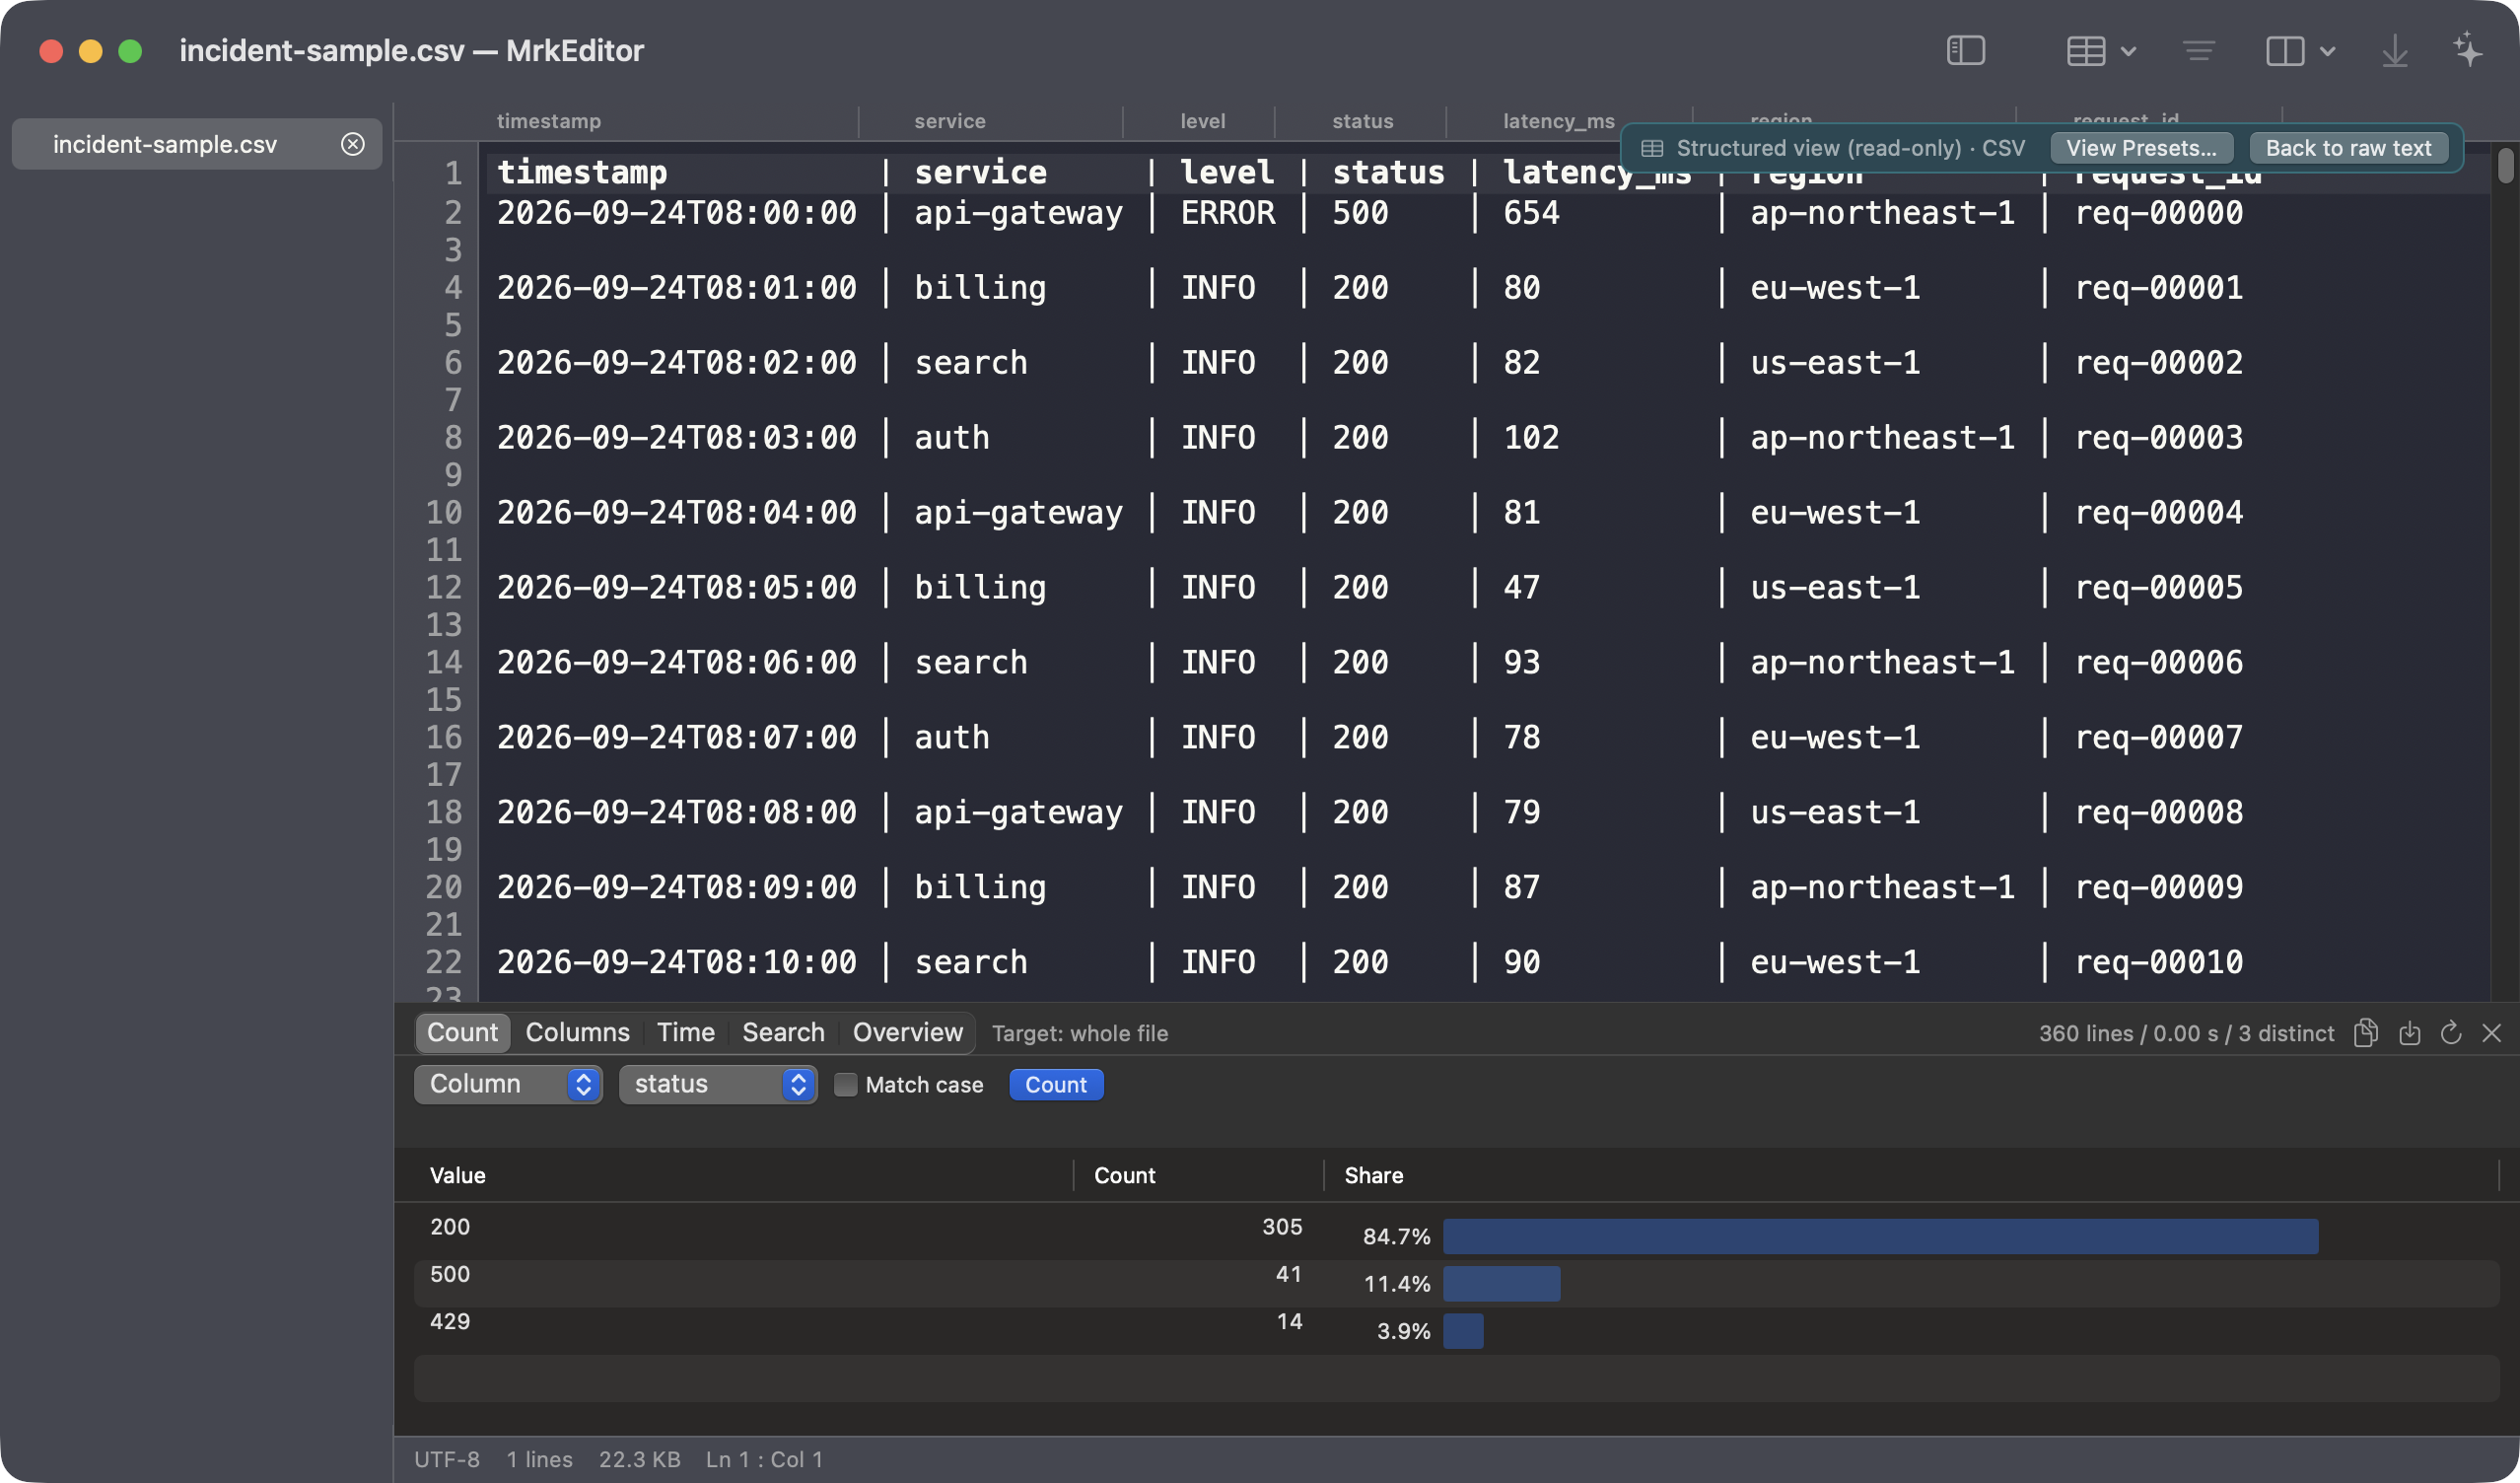Screen dimensions: 2520x1483
Task: Toggle the sidebar panel icon
Action: (x=1965, y=50)
